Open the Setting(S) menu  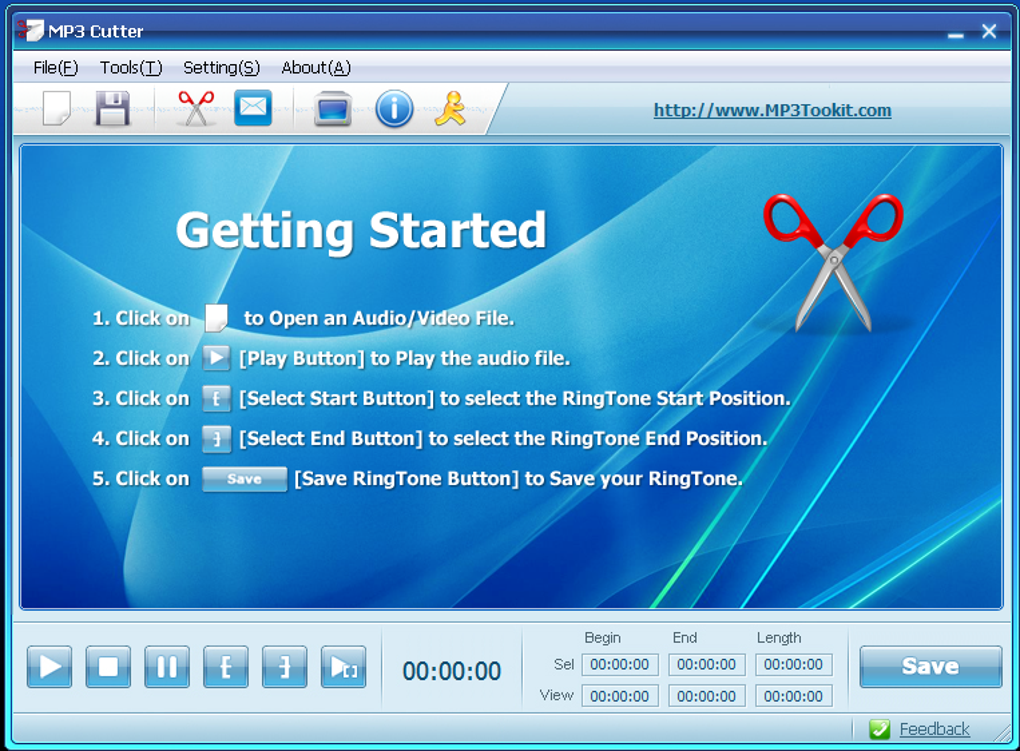(221, 68)
